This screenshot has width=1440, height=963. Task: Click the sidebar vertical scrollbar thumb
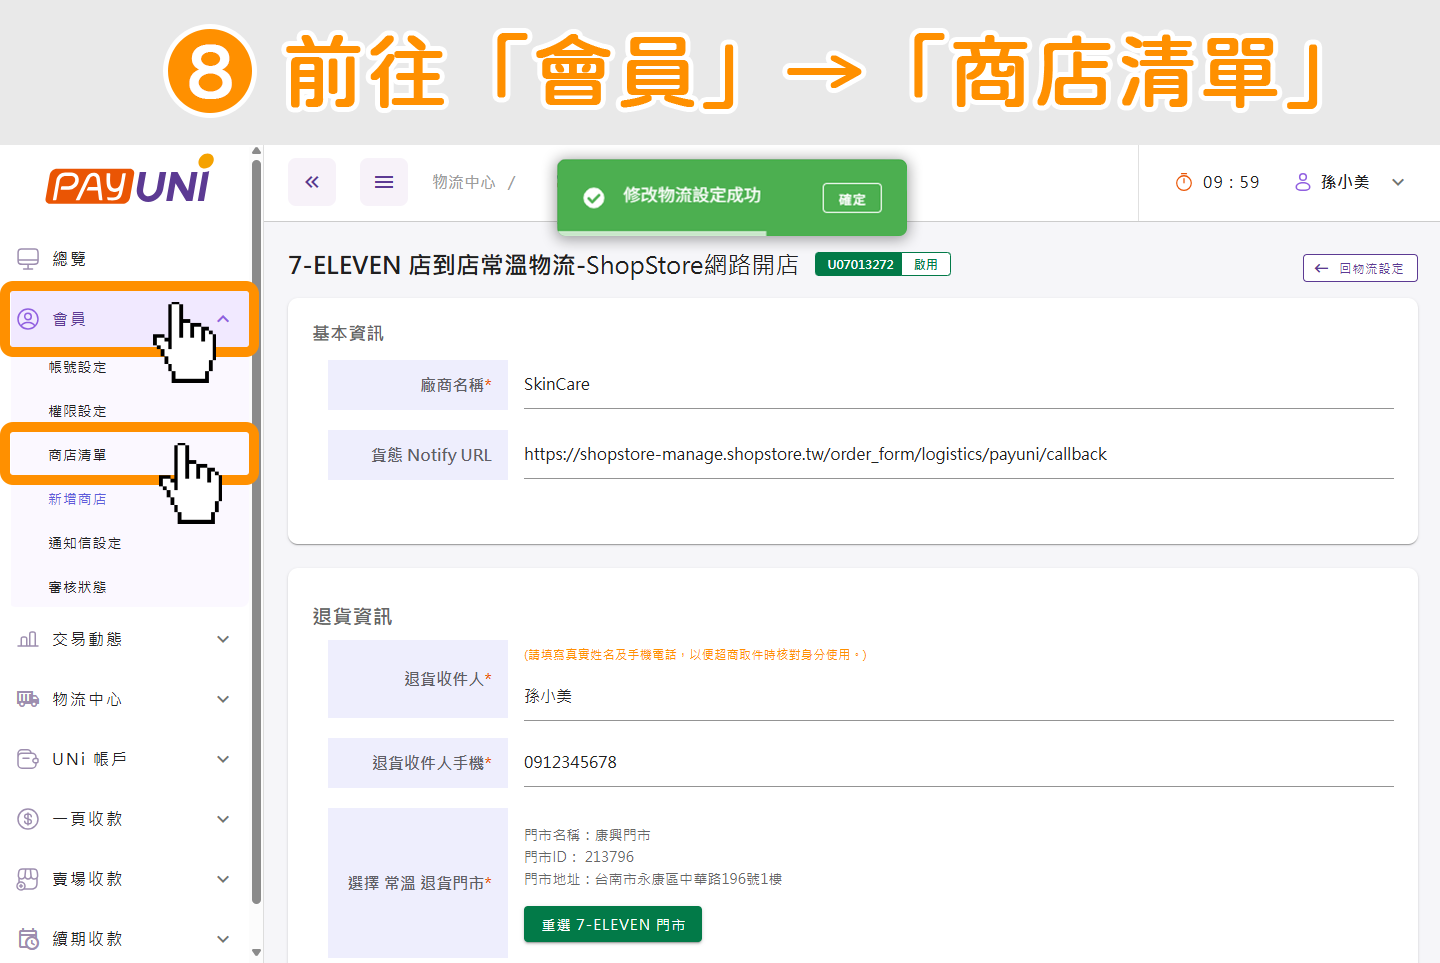pyautogui.click(x=257, y=530)
